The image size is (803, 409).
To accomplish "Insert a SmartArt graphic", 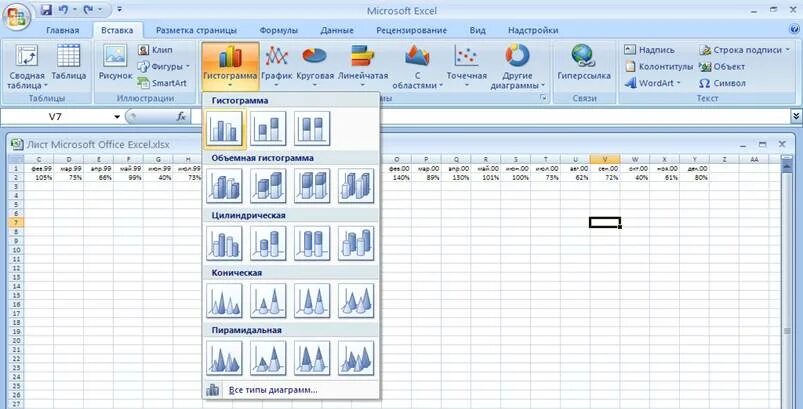I will (162, 83).
